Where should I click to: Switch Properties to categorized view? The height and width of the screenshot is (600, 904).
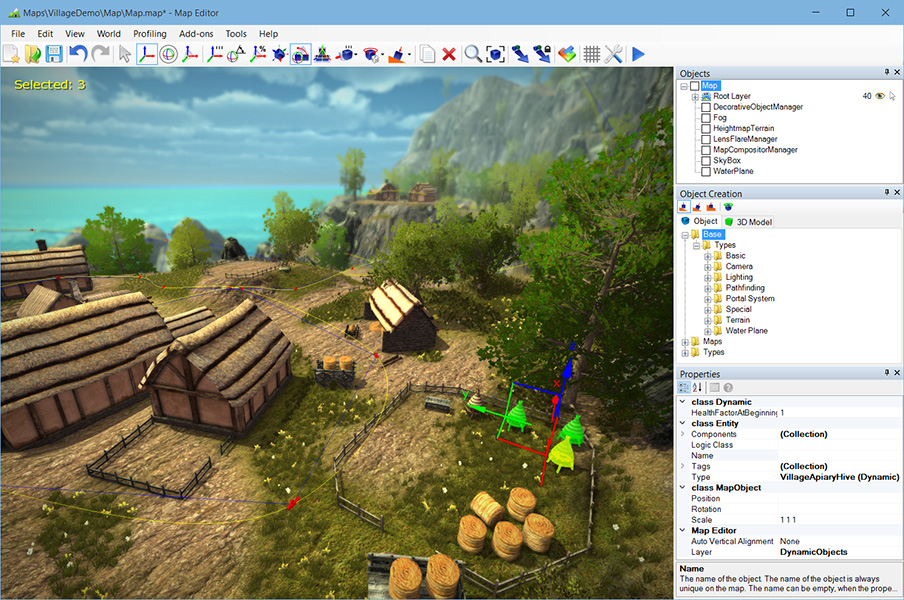(x=684, y=388)
